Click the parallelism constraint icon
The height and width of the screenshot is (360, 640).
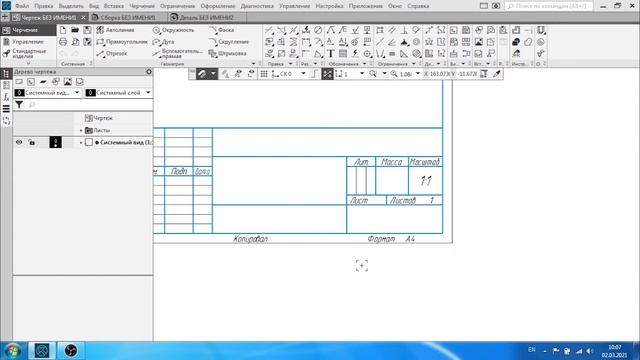(392, 30)
